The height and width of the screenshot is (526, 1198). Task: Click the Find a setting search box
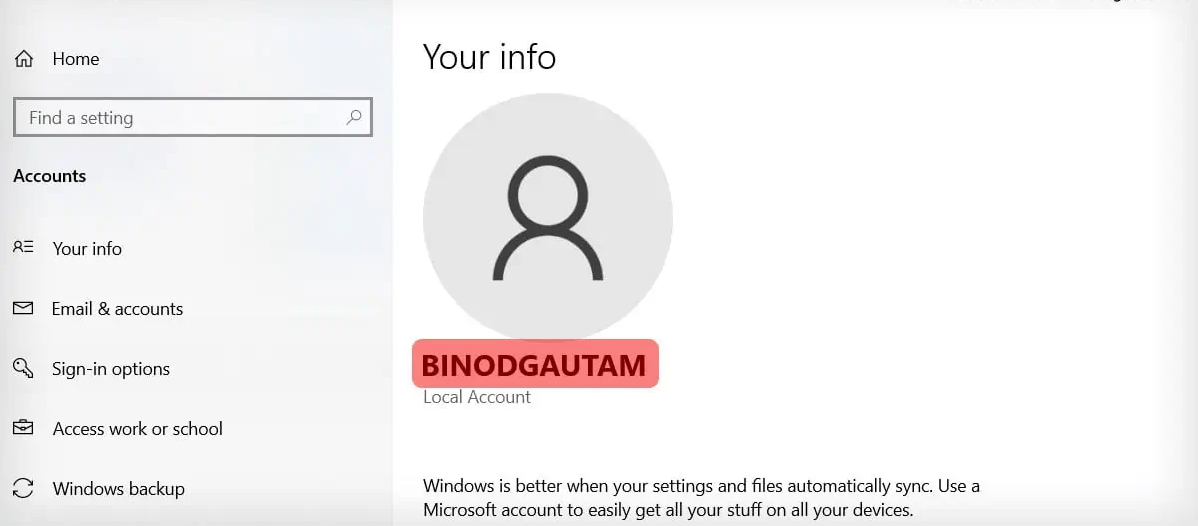coord(193,118)
